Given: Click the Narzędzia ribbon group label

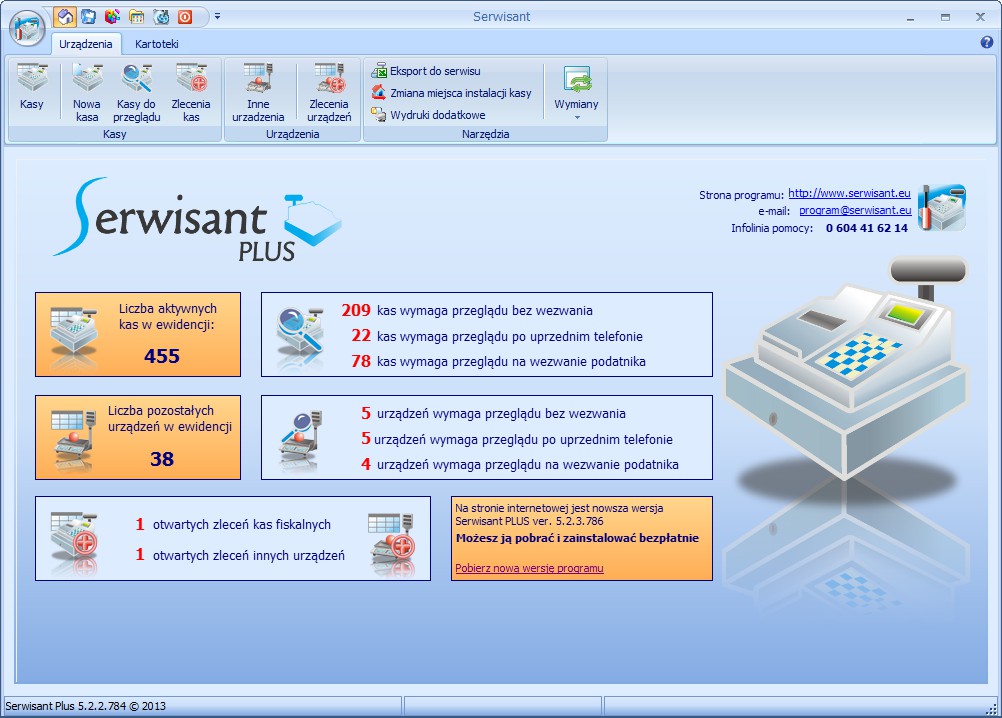Looking at the screenshot, I should (485, 134).
